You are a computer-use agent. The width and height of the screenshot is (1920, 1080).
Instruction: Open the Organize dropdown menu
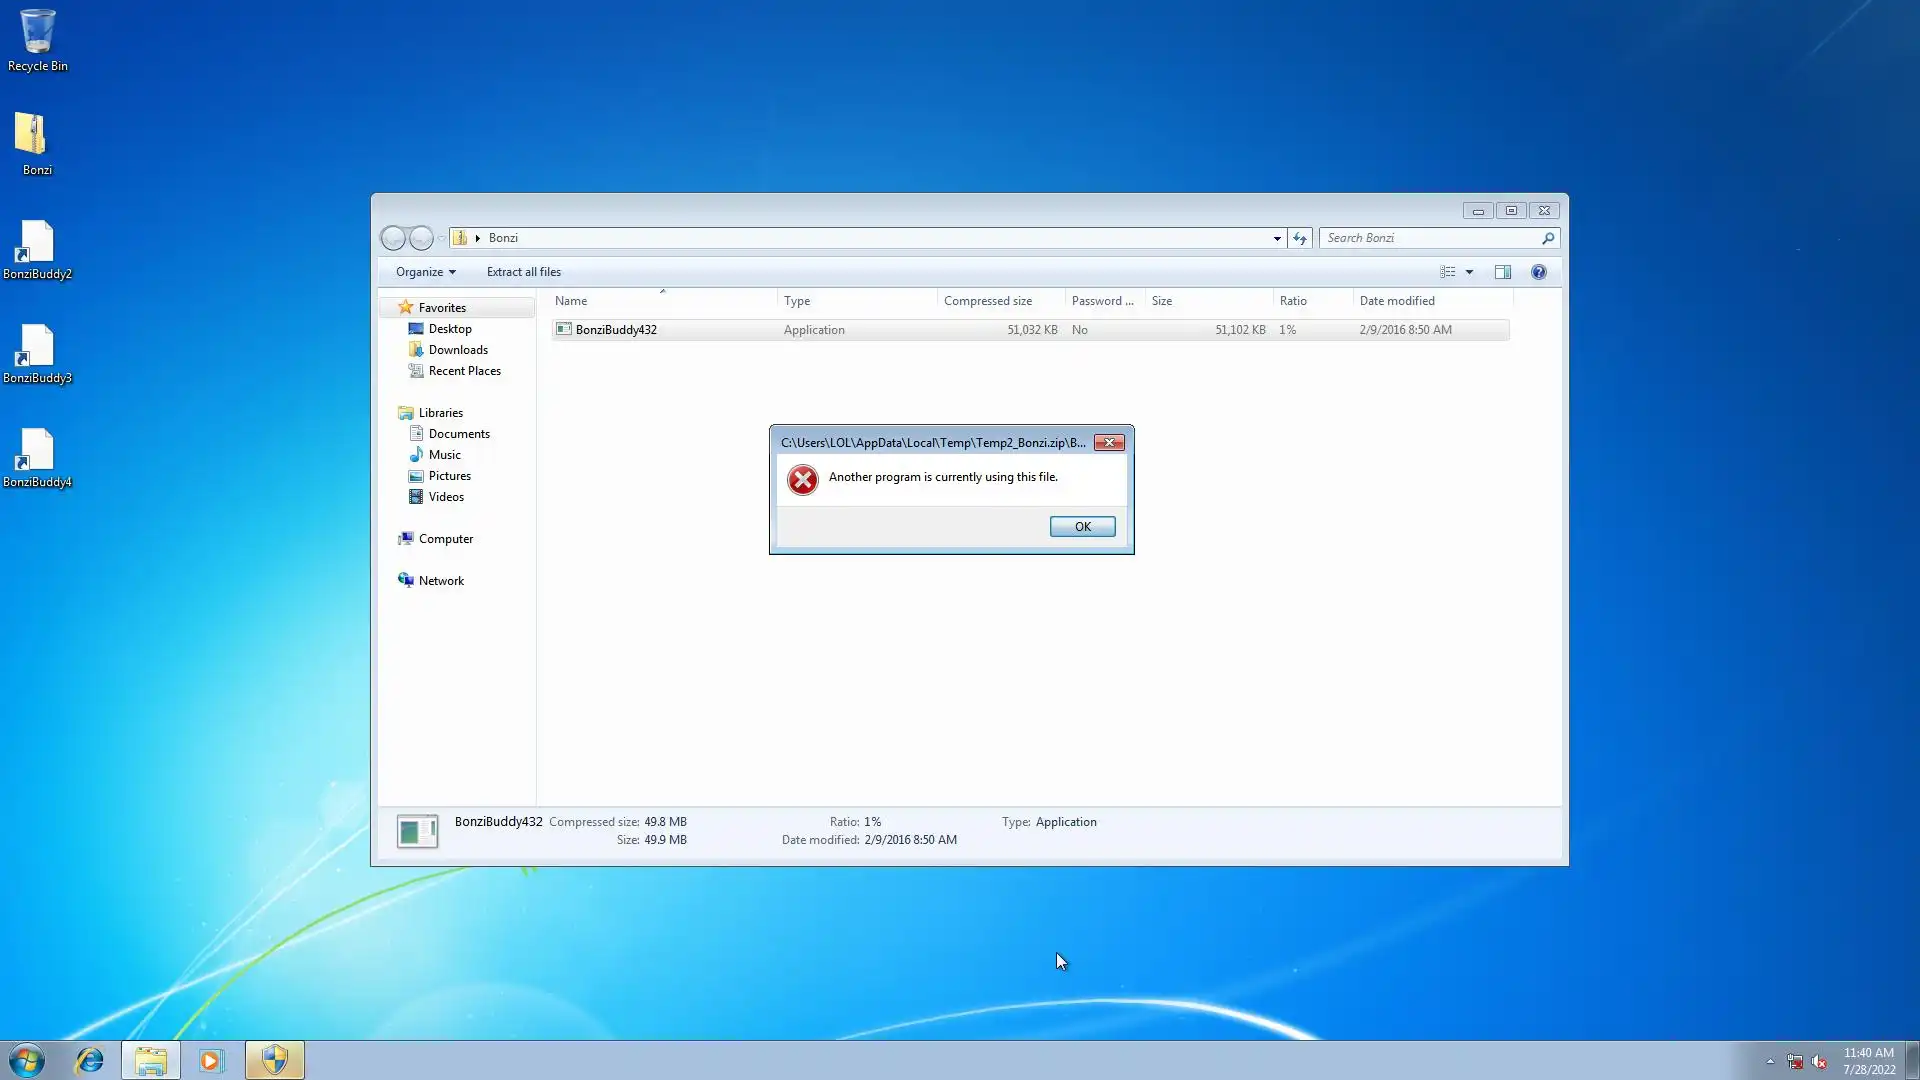[x=425, y=272]
